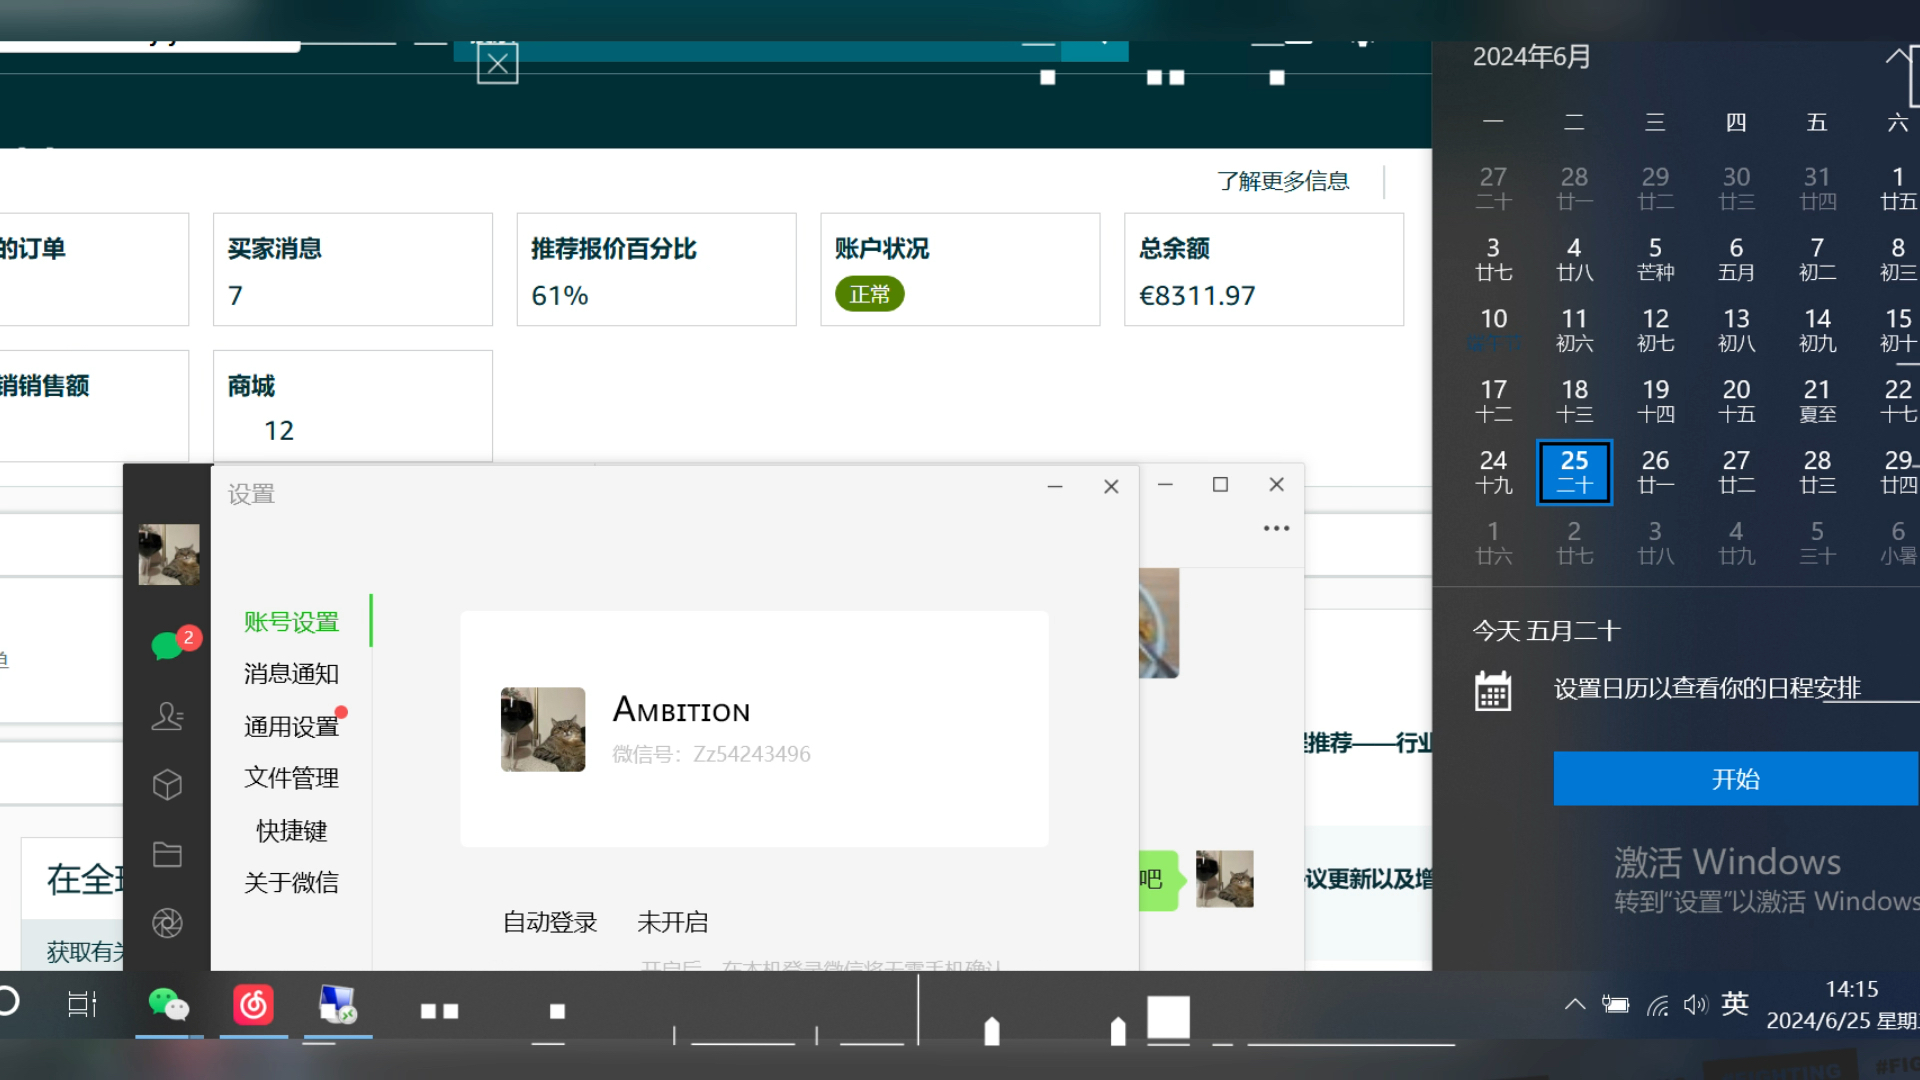Open Cortana circle icon on taskbar
This screenshot has height=1080, width=1920.
tap(8, 1001)
